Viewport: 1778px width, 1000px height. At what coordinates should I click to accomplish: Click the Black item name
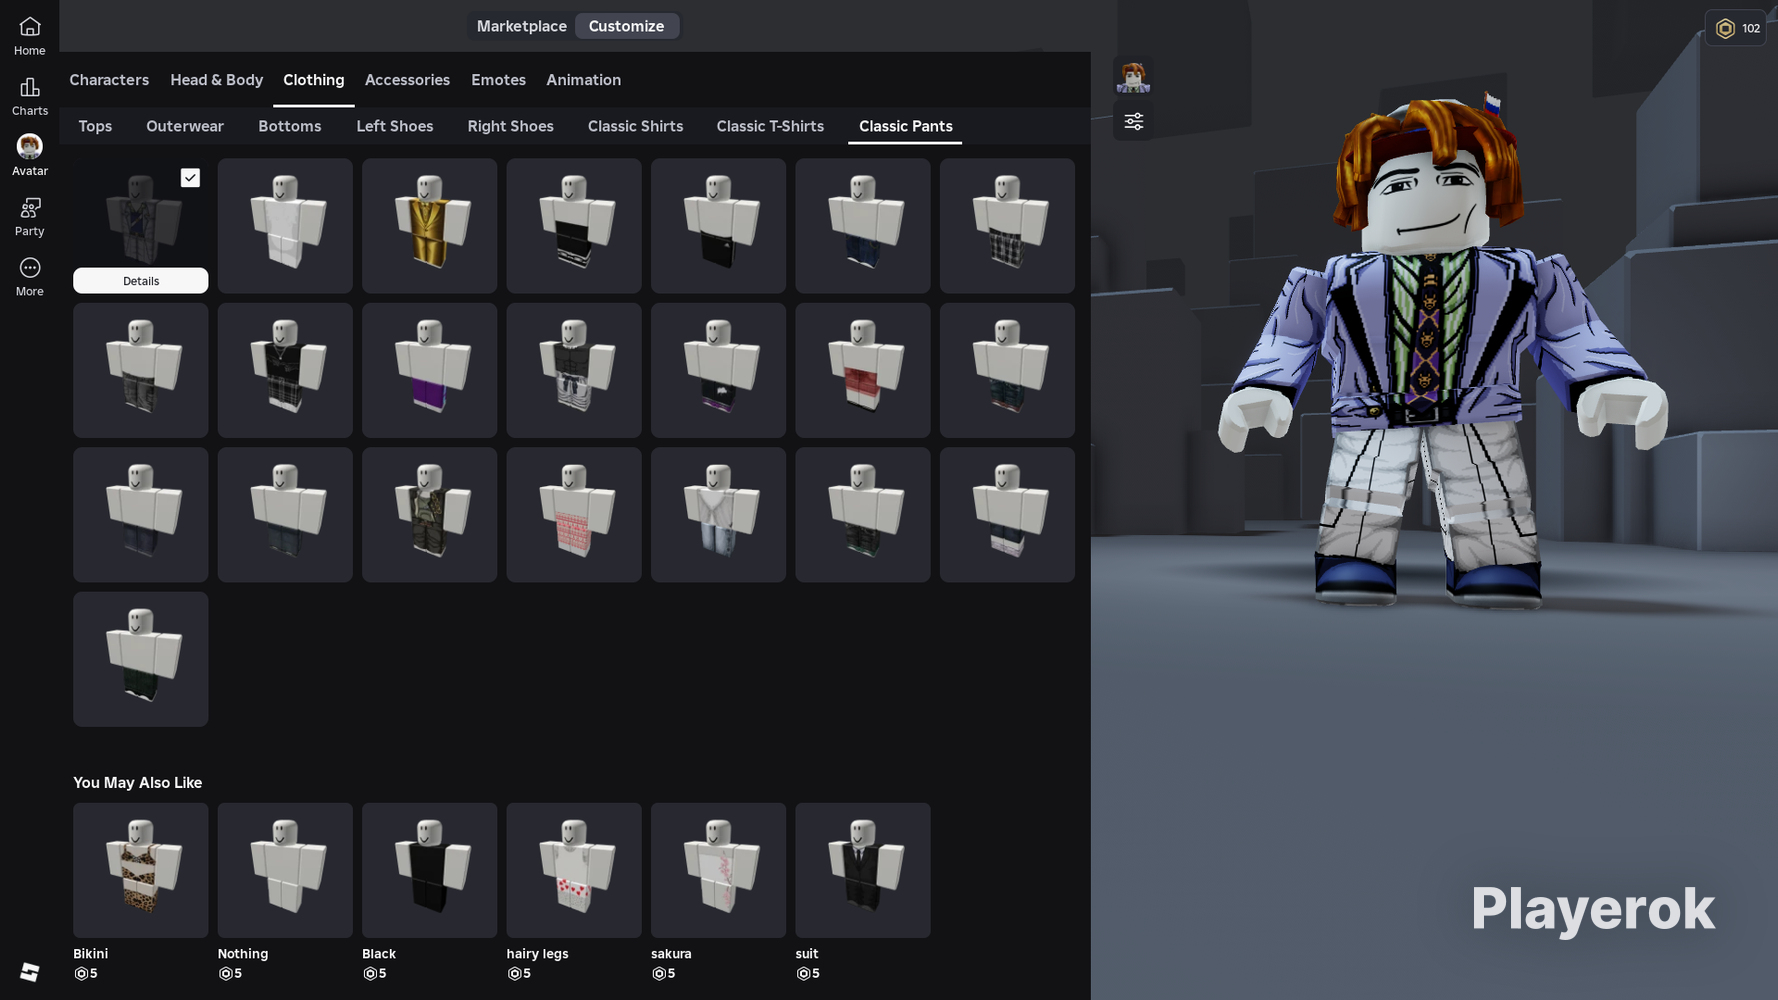(379, 954)
